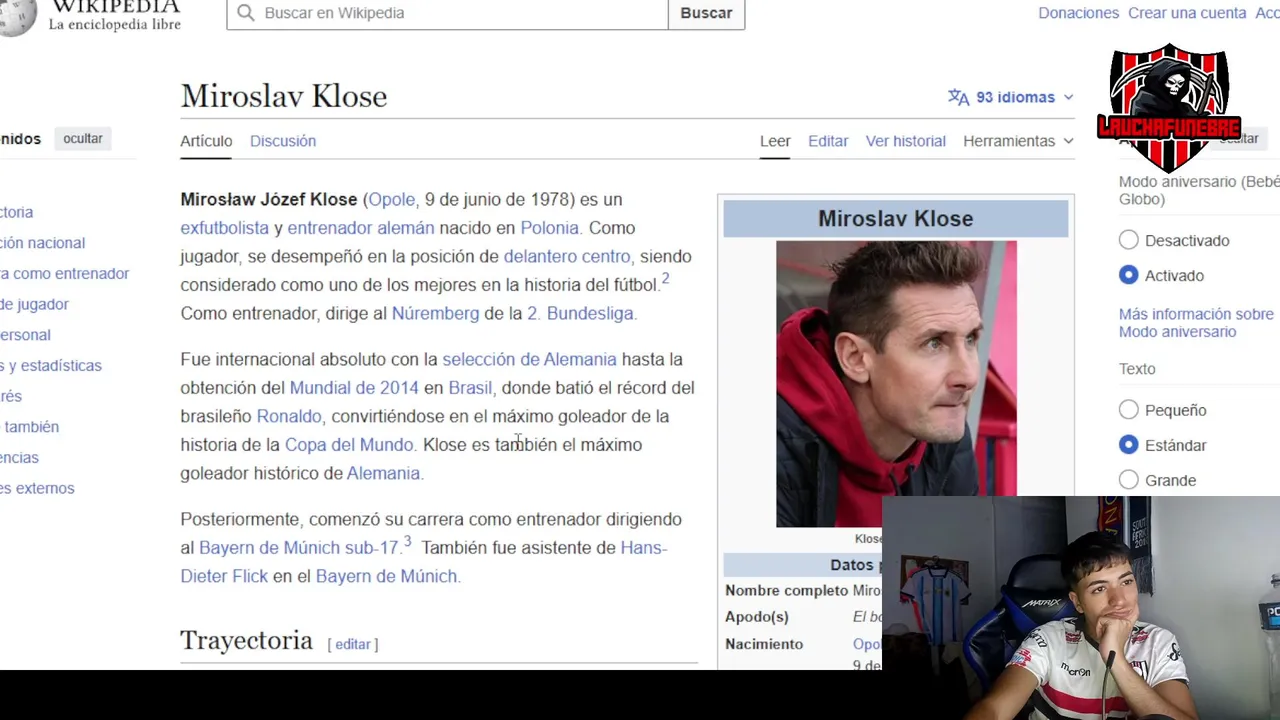Follow the exfutbolista link
Viewport: 1280px width, 720px height.
click(225, 228)
